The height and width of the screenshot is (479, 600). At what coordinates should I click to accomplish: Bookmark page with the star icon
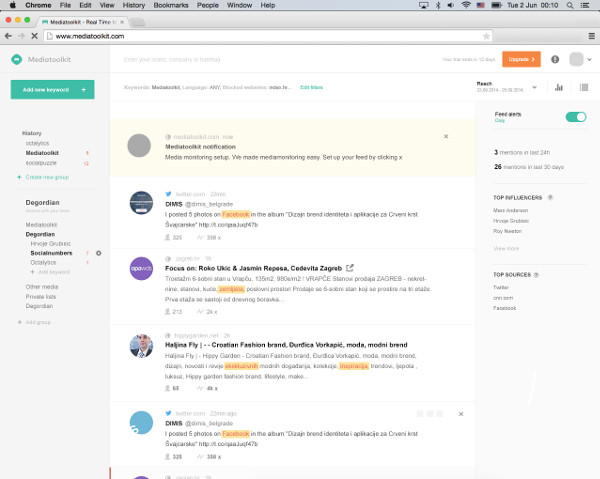click(x=486, y=36)
